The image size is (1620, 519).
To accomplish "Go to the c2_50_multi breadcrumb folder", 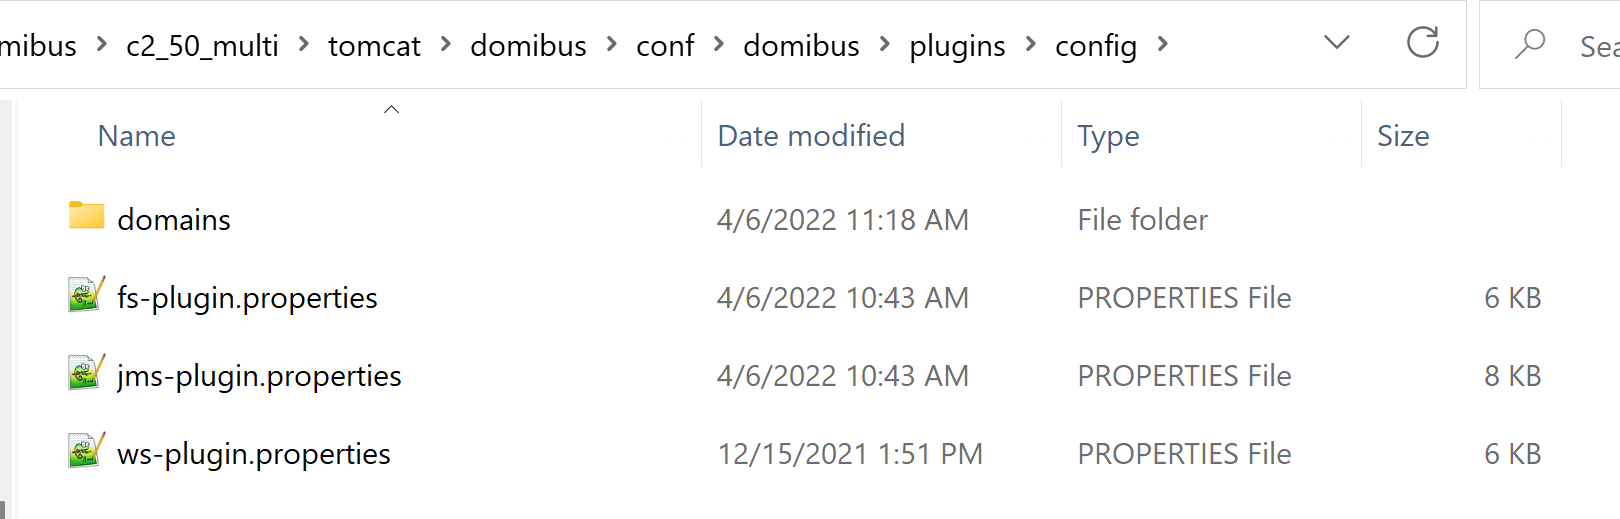I will tap(202, 46).
